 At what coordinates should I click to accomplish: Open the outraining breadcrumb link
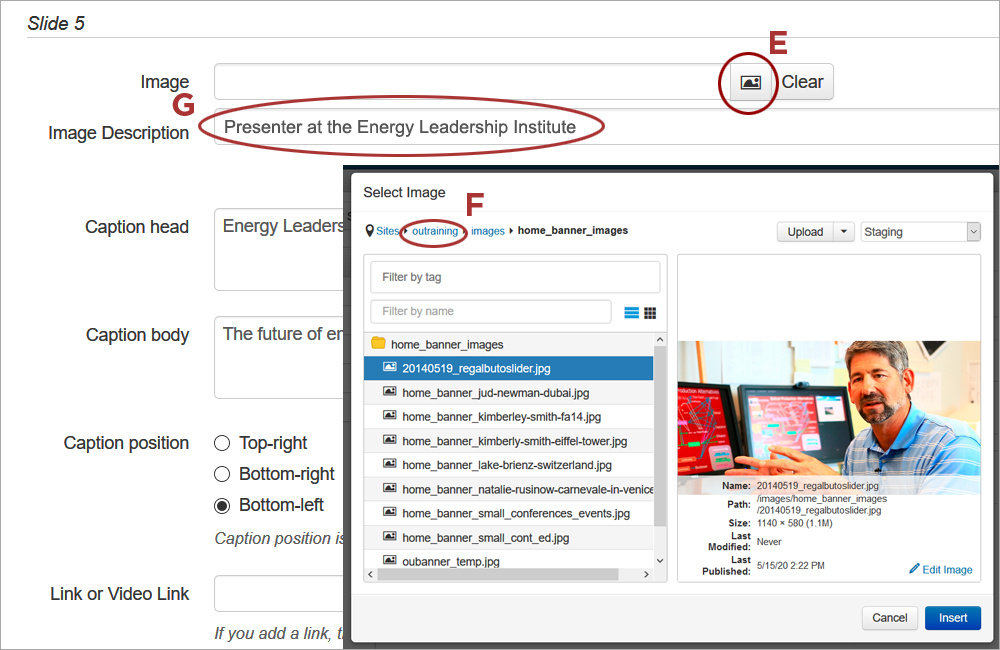(433, 230)
